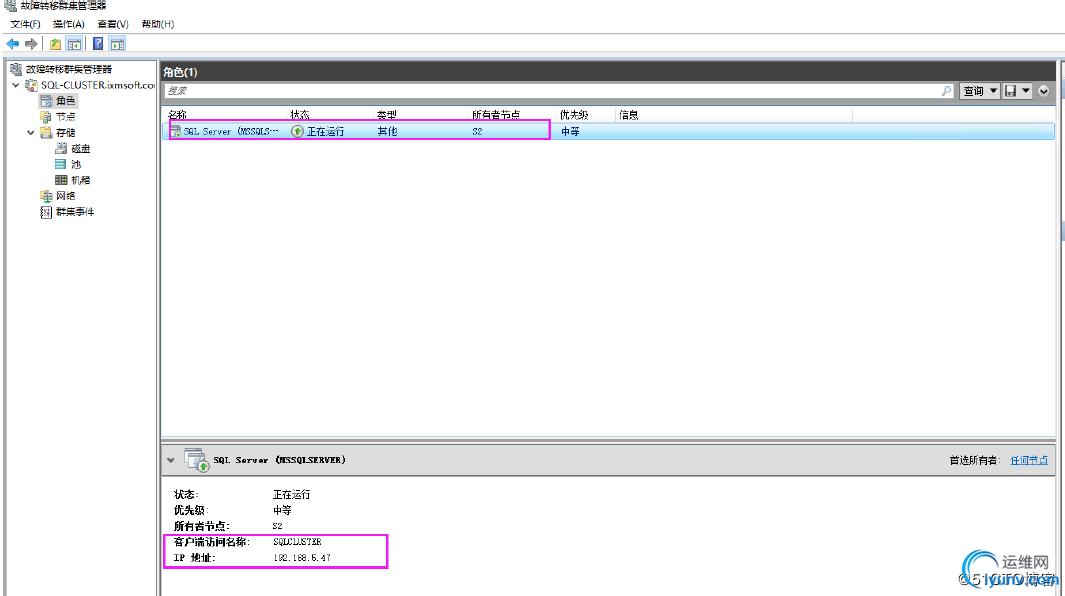Click the 中等 priority cell
This screenshot has width=1065, height=596.
pyautogui.click(x=570, y=131)
